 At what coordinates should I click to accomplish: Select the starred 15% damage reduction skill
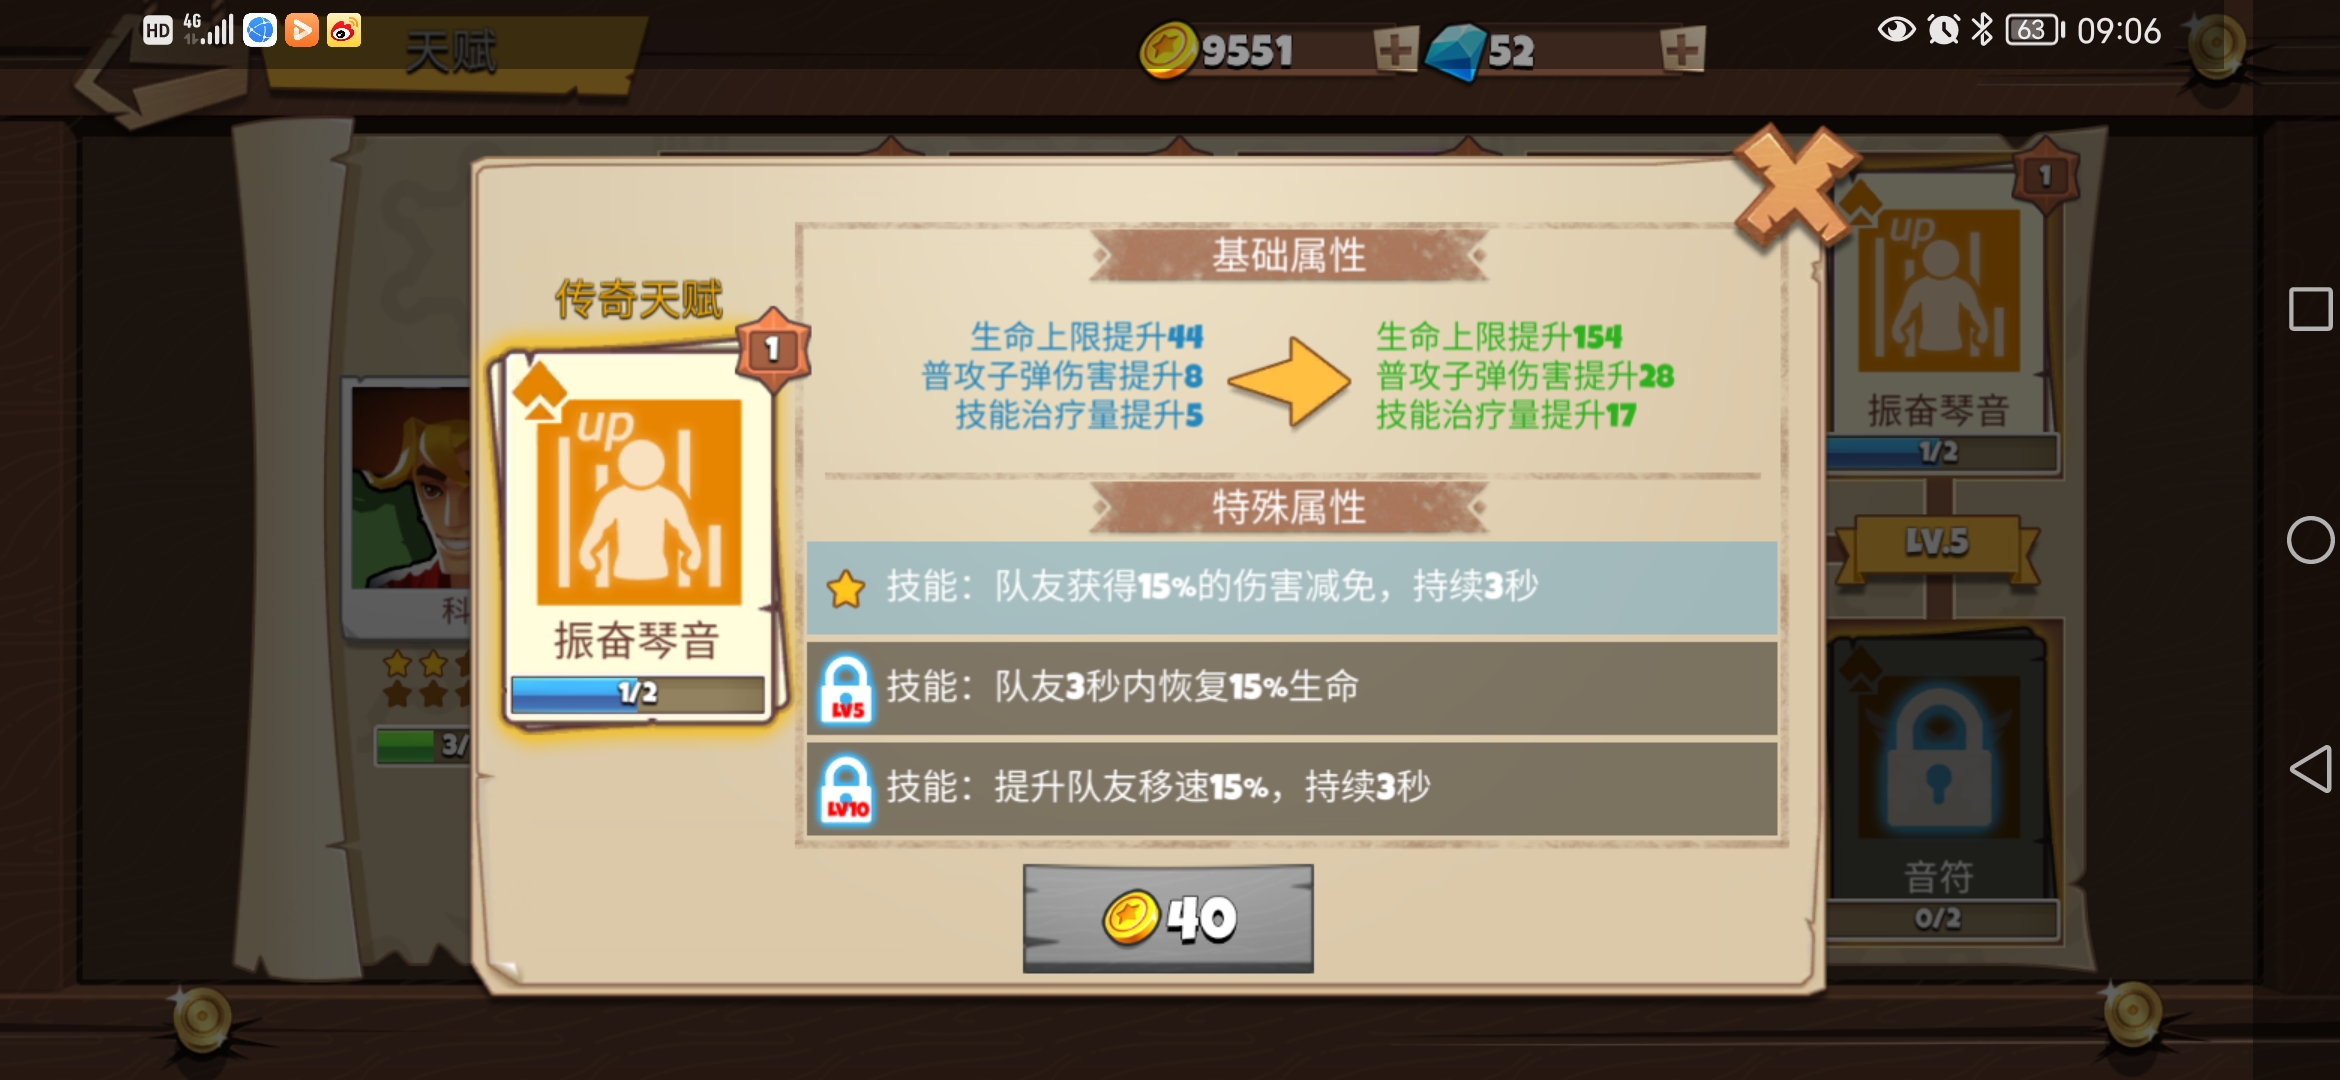(x=1291, y=587)
